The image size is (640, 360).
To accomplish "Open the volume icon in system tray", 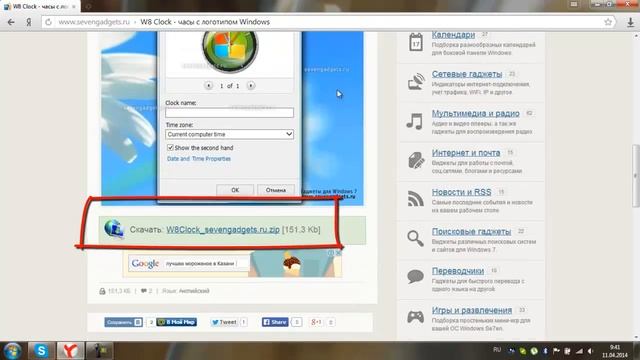I will [x=590, y=351].
